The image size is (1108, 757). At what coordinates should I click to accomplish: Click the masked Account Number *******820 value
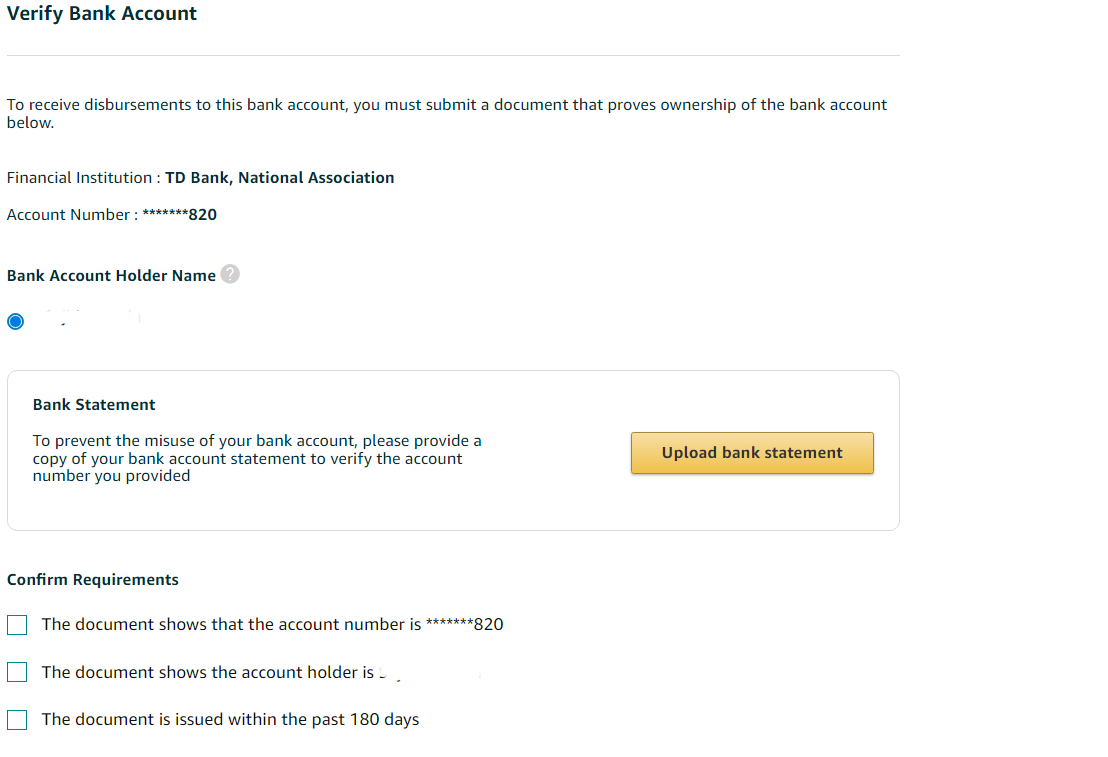point(179,215)
